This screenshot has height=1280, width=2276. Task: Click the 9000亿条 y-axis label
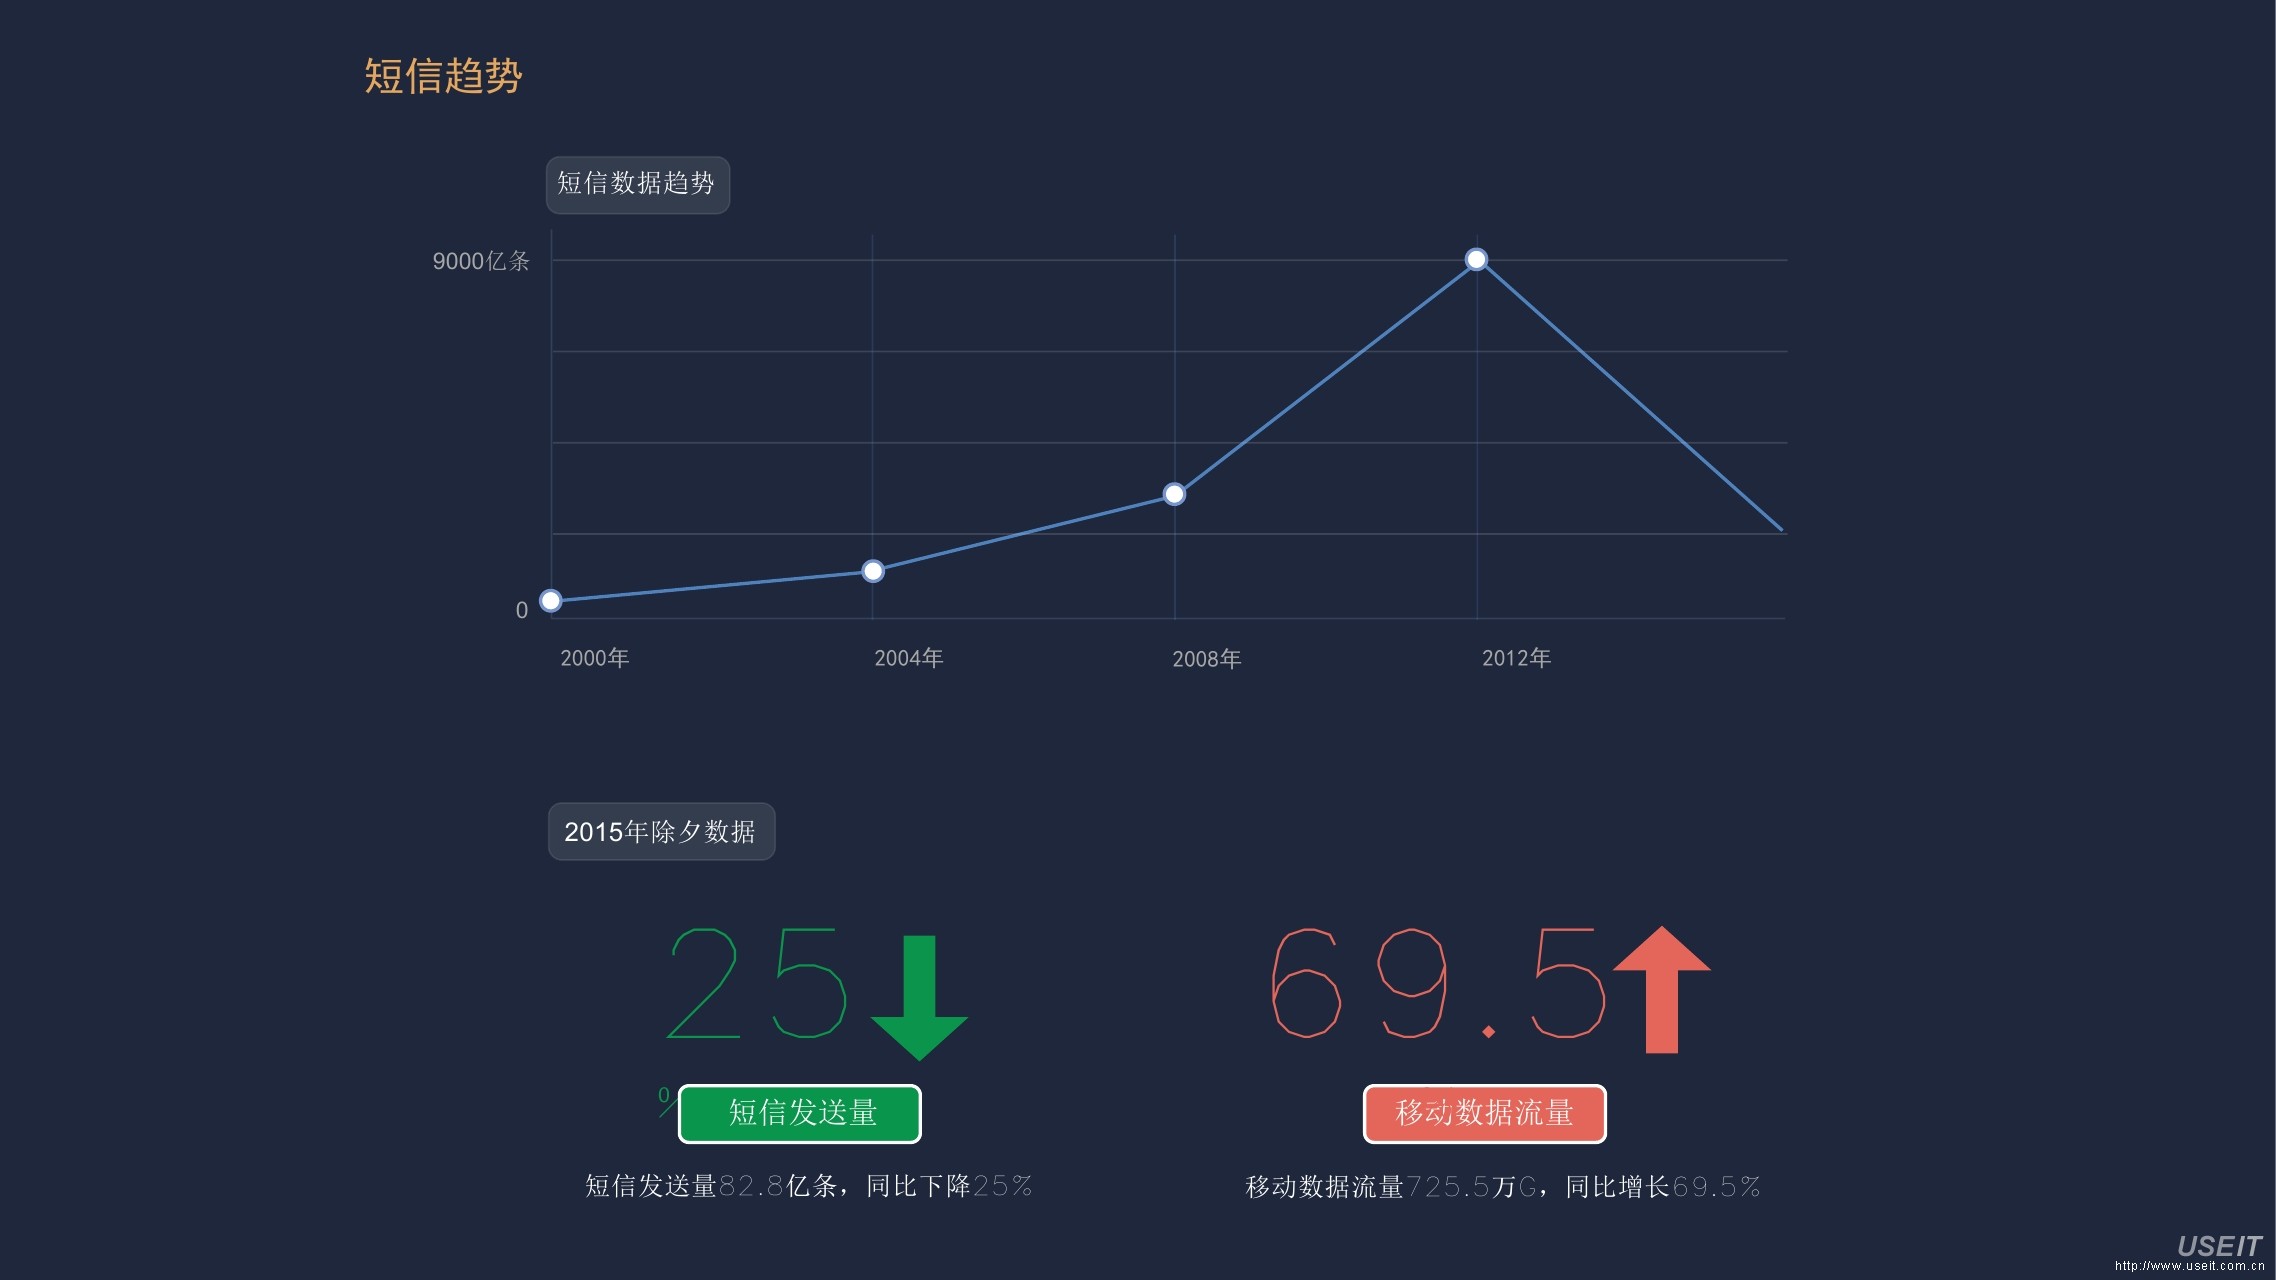(481, 261)
